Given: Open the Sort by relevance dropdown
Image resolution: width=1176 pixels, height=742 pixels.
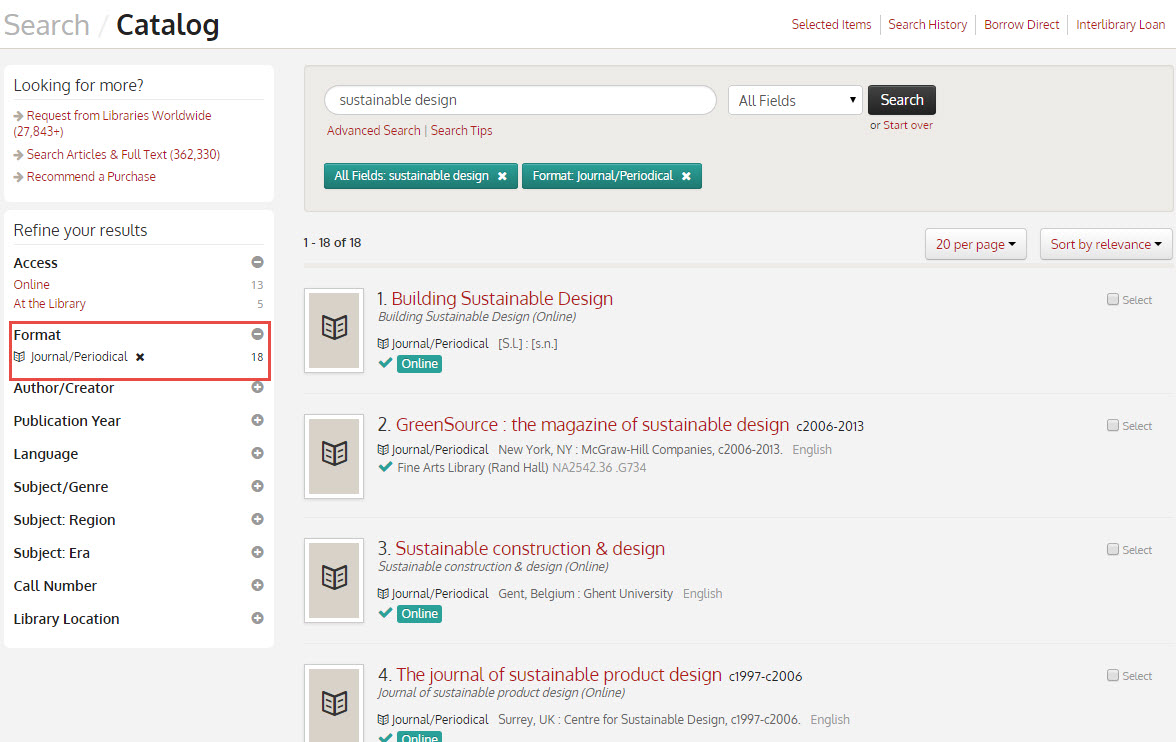Looking at the screenshot, I should [x=1106, y=245].
